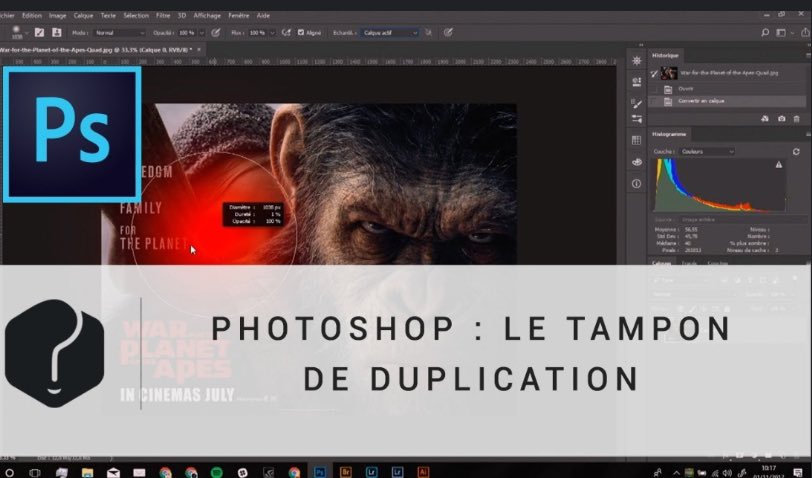Expand the Flux slider arrow
This screenshot has height=478, width=812.
click(x=272, y=33)
